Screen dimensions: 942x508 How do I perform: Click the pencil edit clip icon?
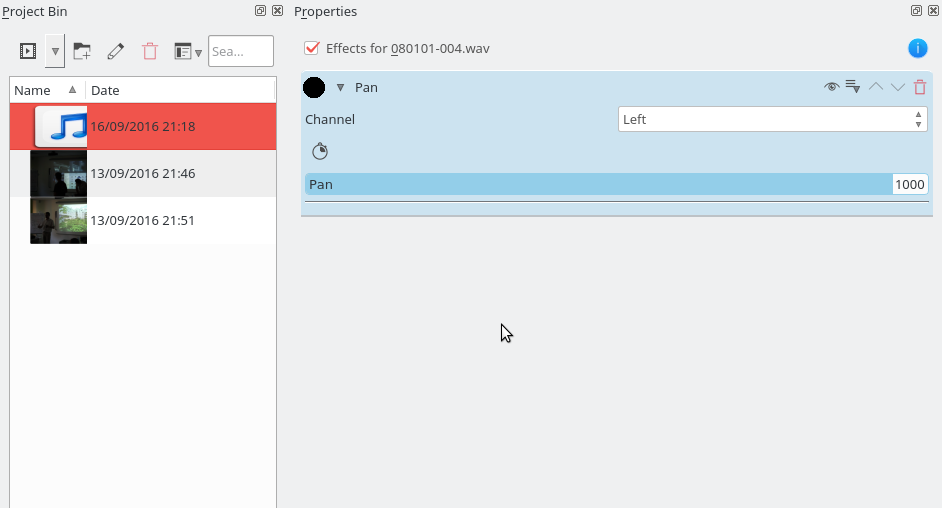click(x=115, y=51)
